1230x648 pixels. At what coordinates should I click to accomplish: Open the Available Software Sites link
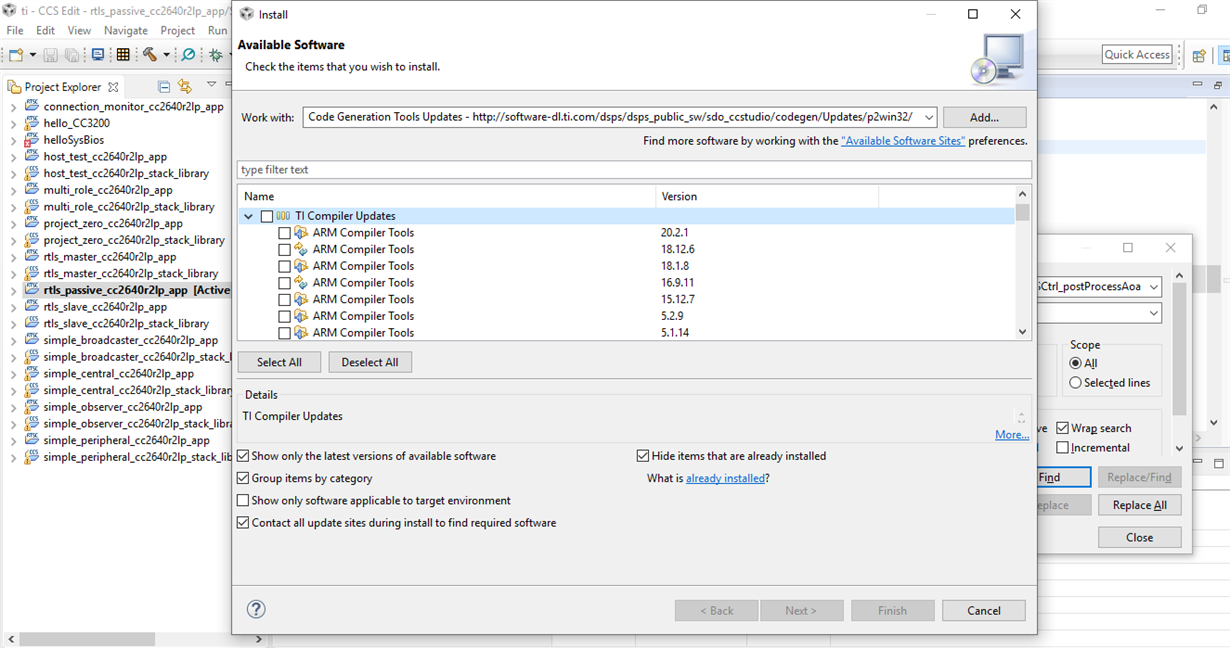[x=903, y=141]
